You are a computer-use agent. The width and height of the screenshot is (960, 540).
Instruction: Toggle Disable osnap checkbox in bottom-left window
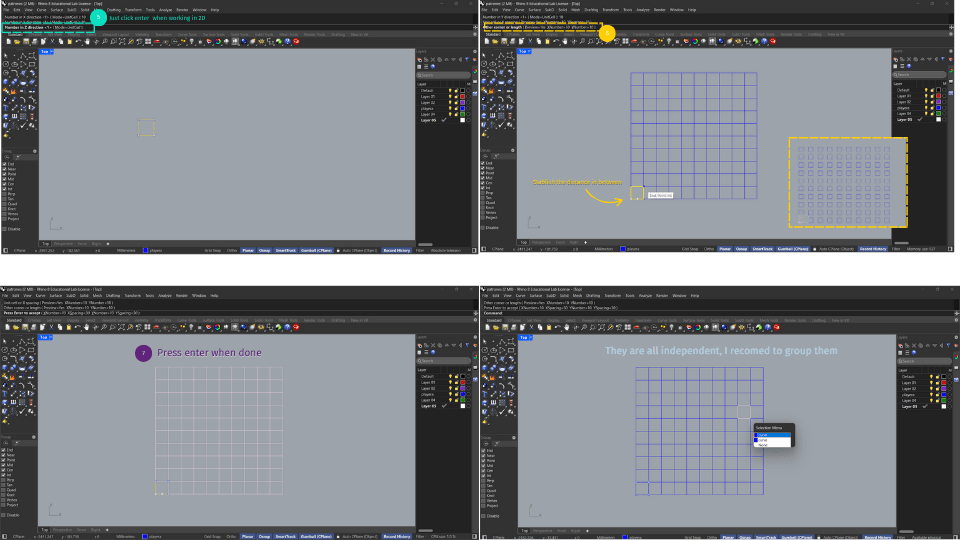4,517
